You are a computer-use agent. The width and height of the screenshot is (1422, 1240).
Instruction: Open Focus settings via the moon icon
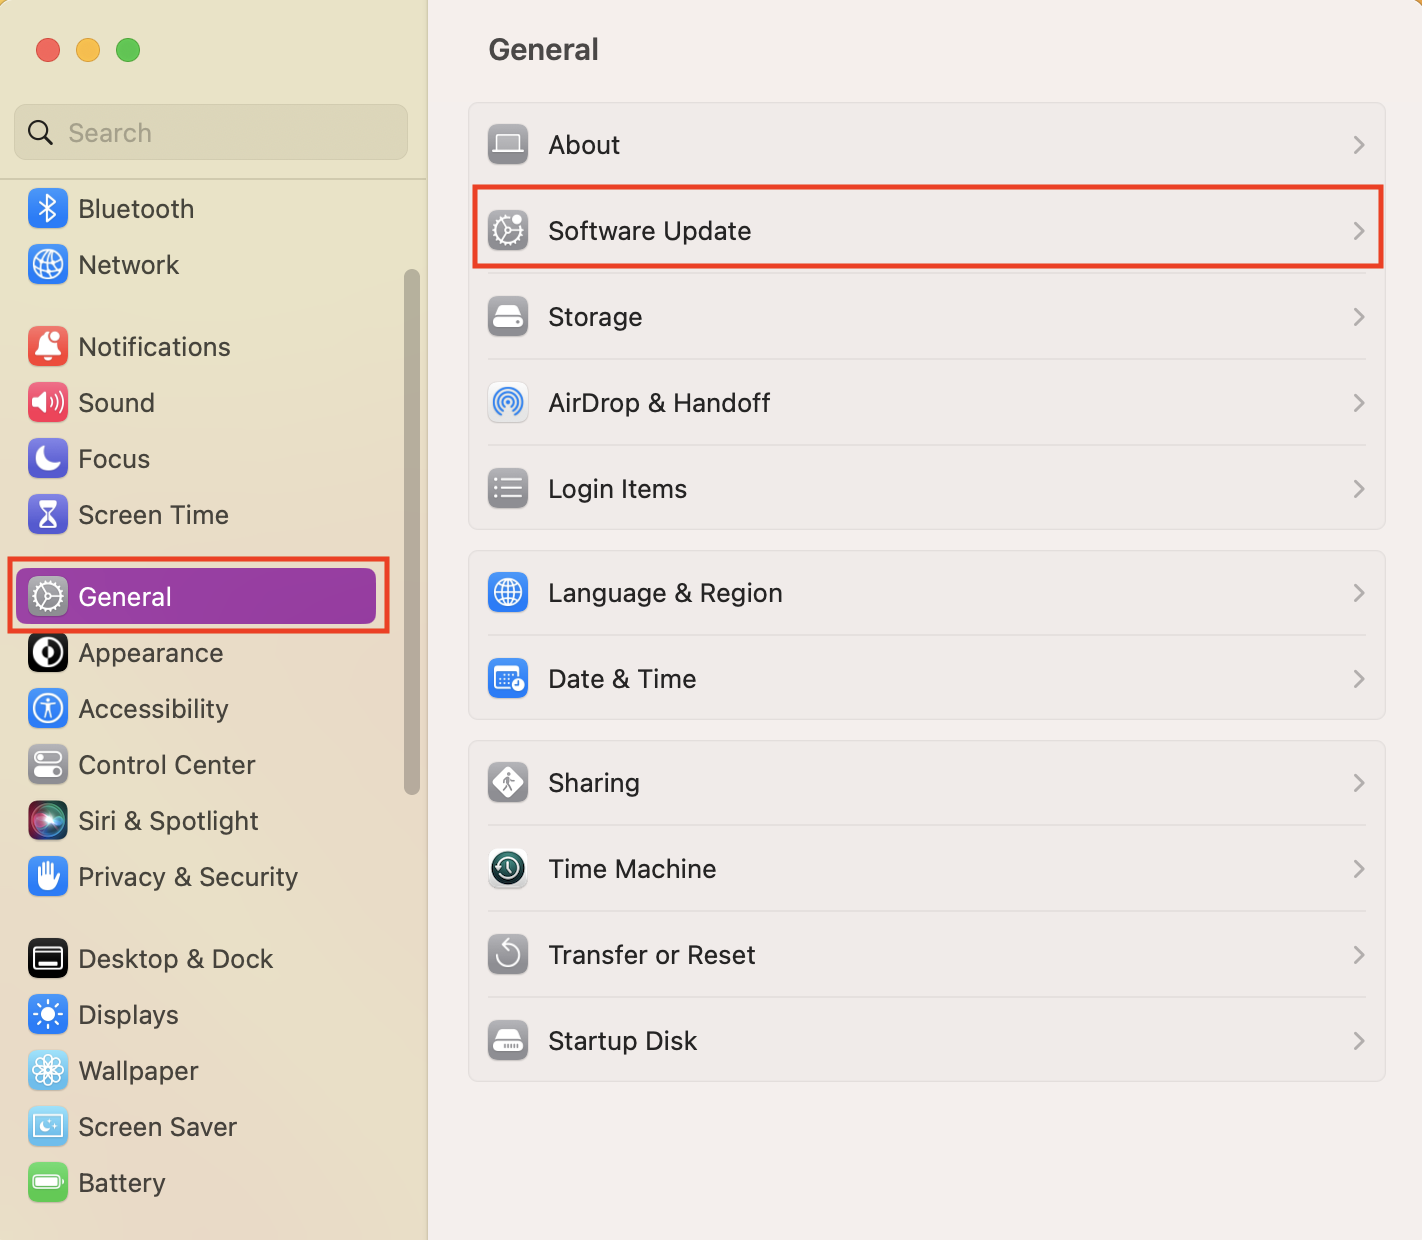pos(47,458)
